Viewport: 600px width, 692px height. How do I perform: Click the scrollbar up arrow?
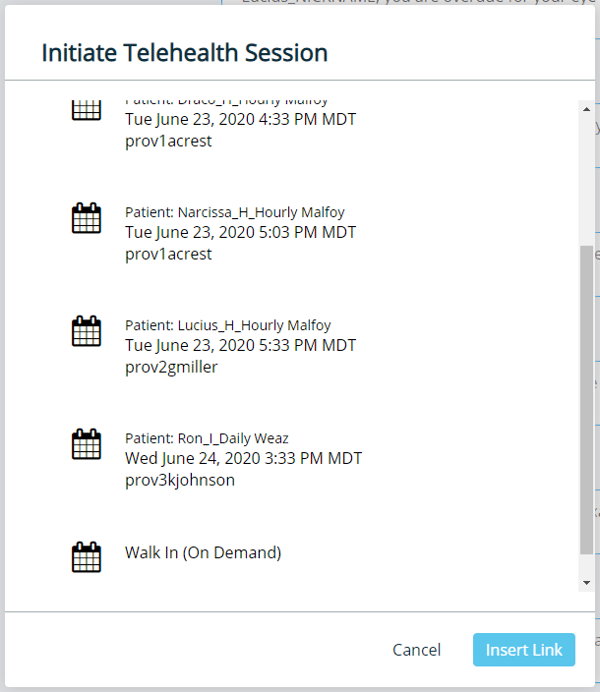click(x=586, y=108)
